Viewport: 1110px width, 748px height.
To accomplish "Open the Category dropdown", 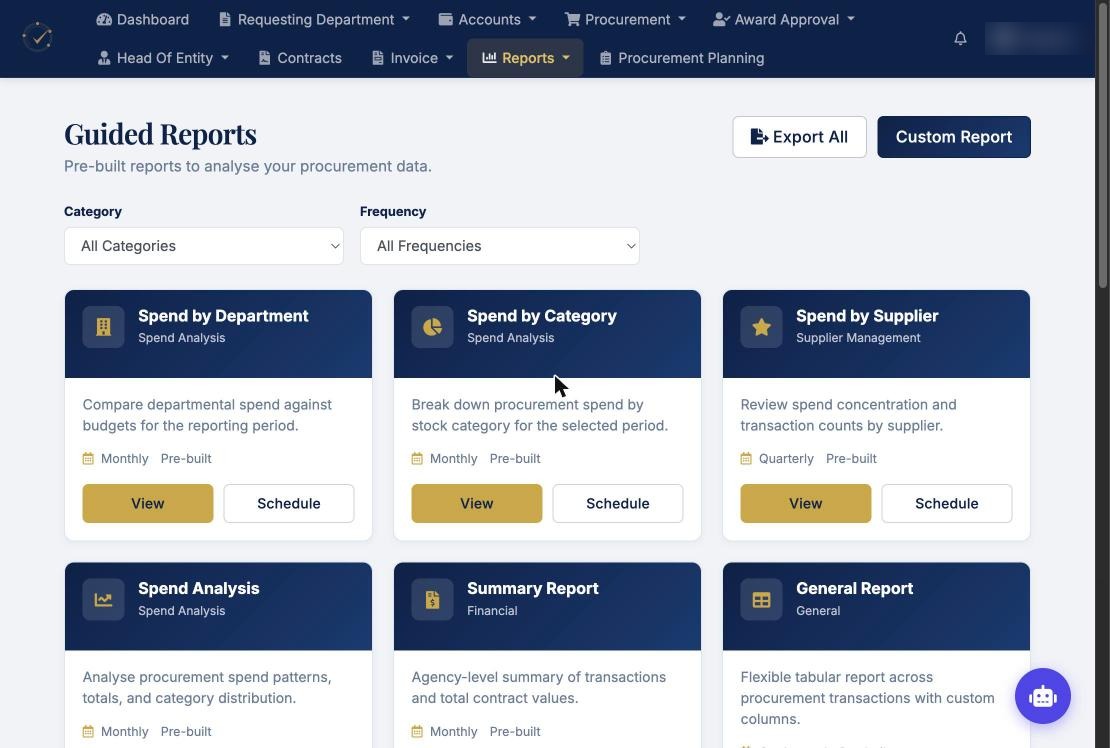I will tap(204, 246).
